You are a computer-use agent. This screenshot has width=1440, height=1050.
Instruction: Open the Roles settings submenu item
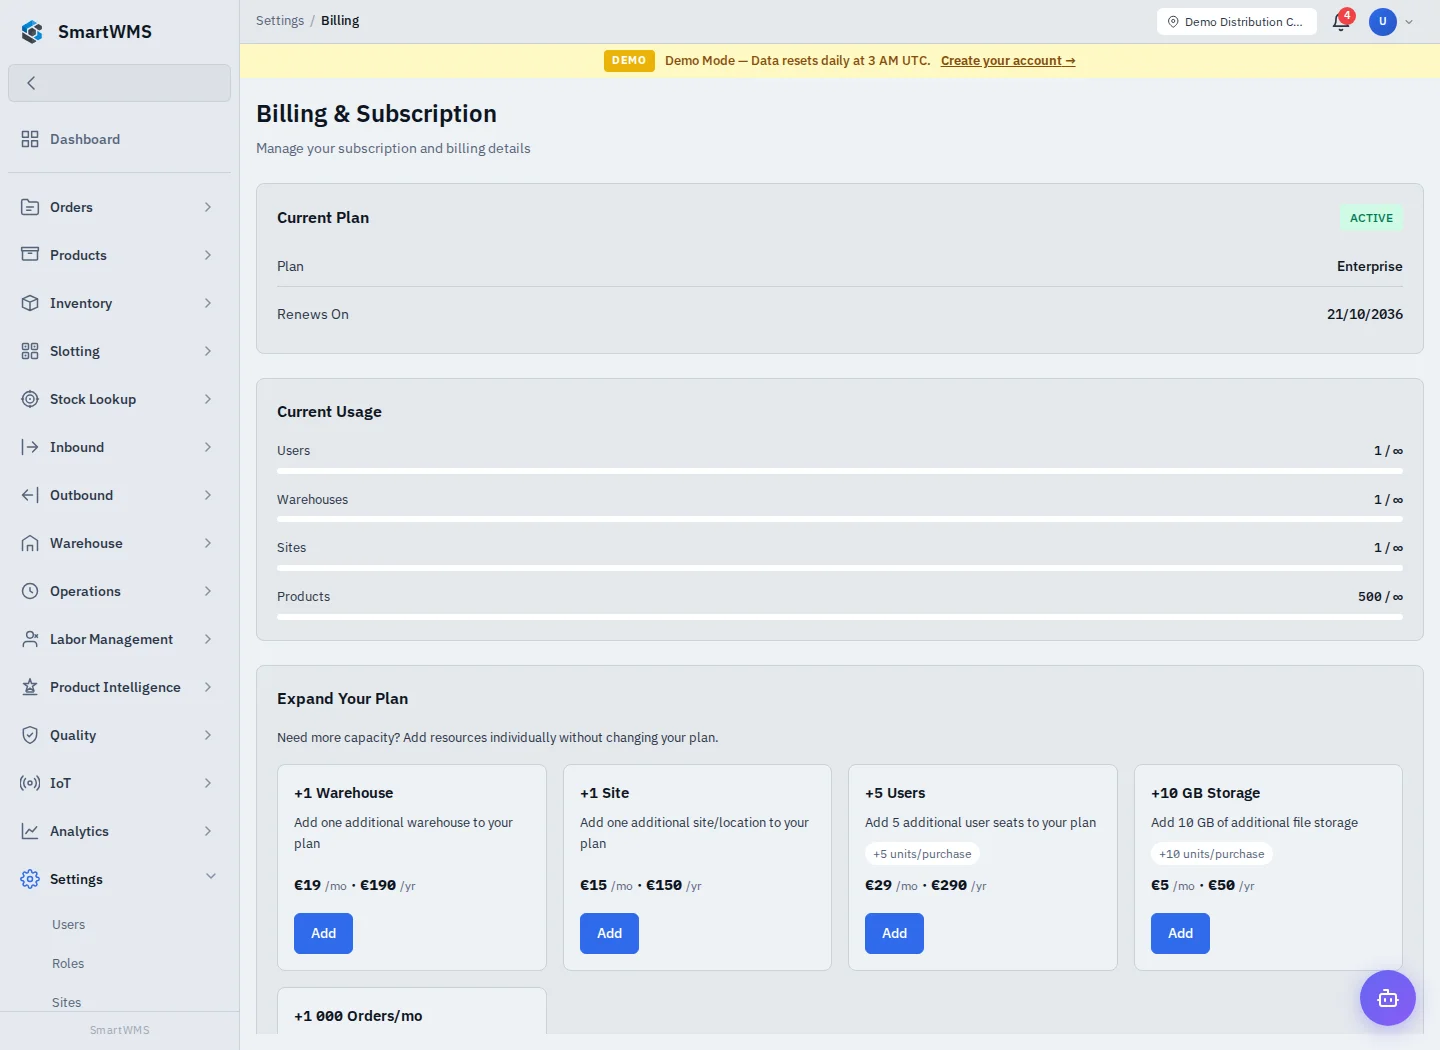tap(68, 964)
